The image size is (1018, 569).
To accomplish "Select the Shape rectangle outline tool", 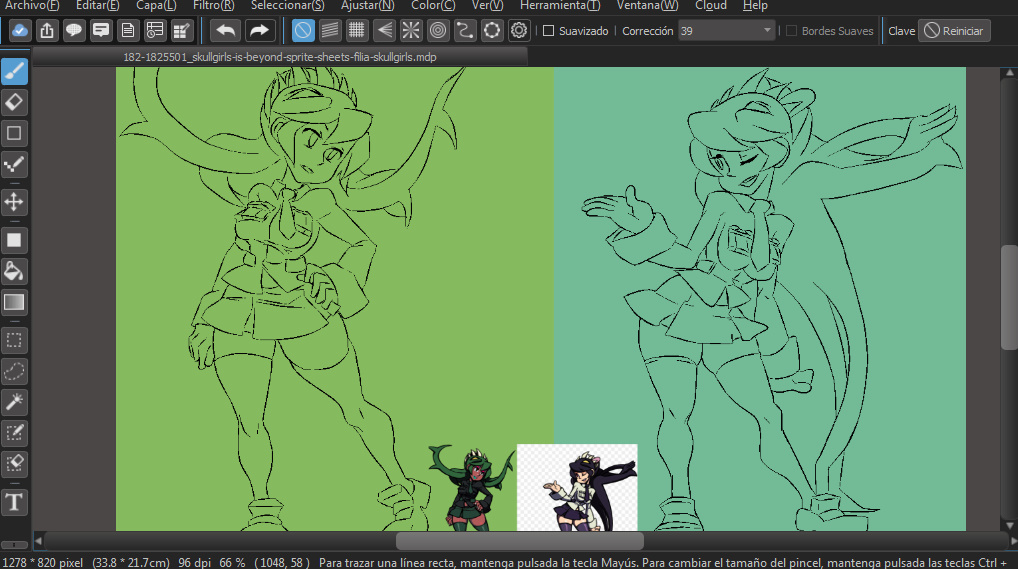I will [x=14, y=134].
